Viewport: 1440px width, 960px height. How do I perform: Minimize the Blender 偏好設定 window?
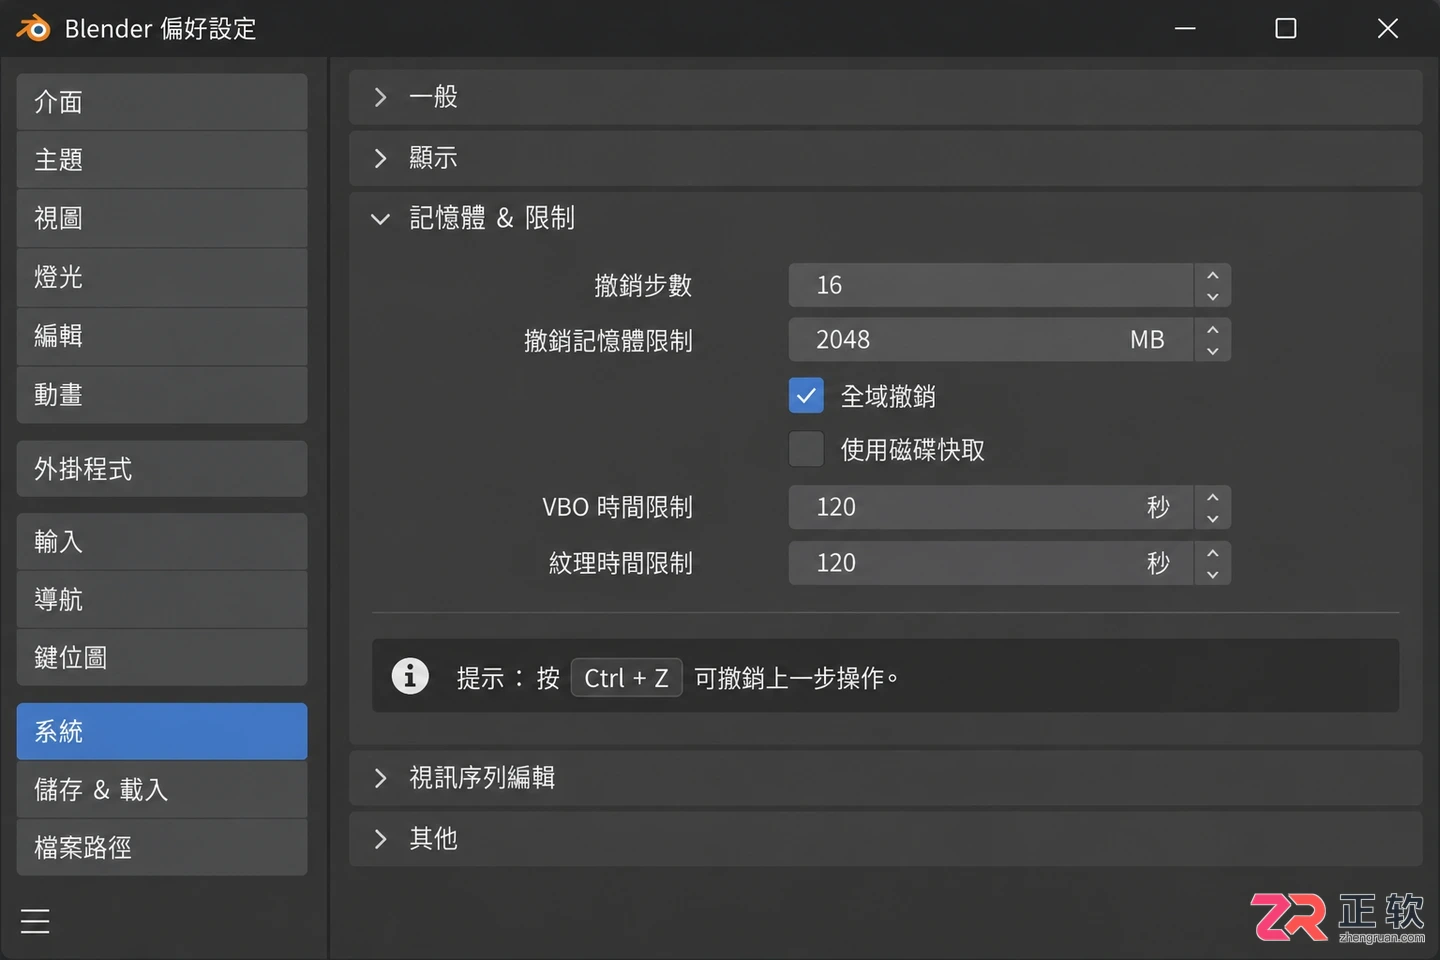(x=1185, y=28)
